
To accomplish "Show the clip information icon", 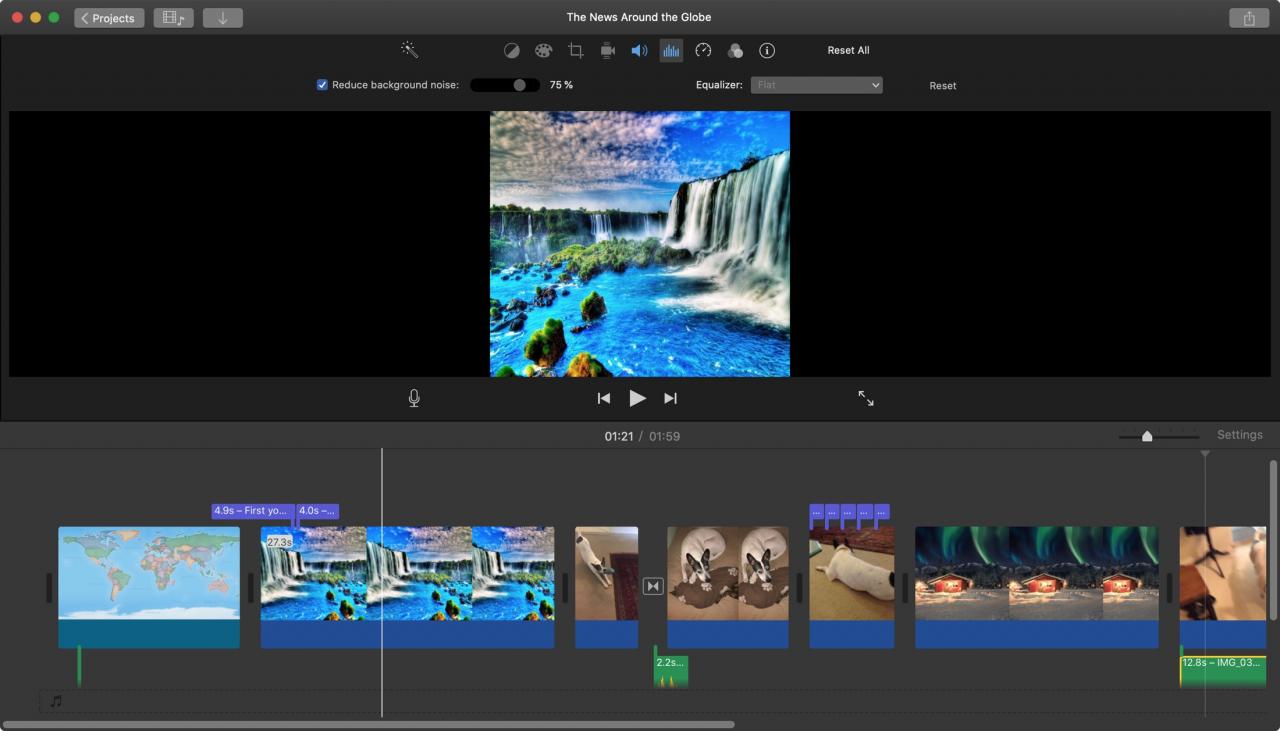I will click(767, 51).
